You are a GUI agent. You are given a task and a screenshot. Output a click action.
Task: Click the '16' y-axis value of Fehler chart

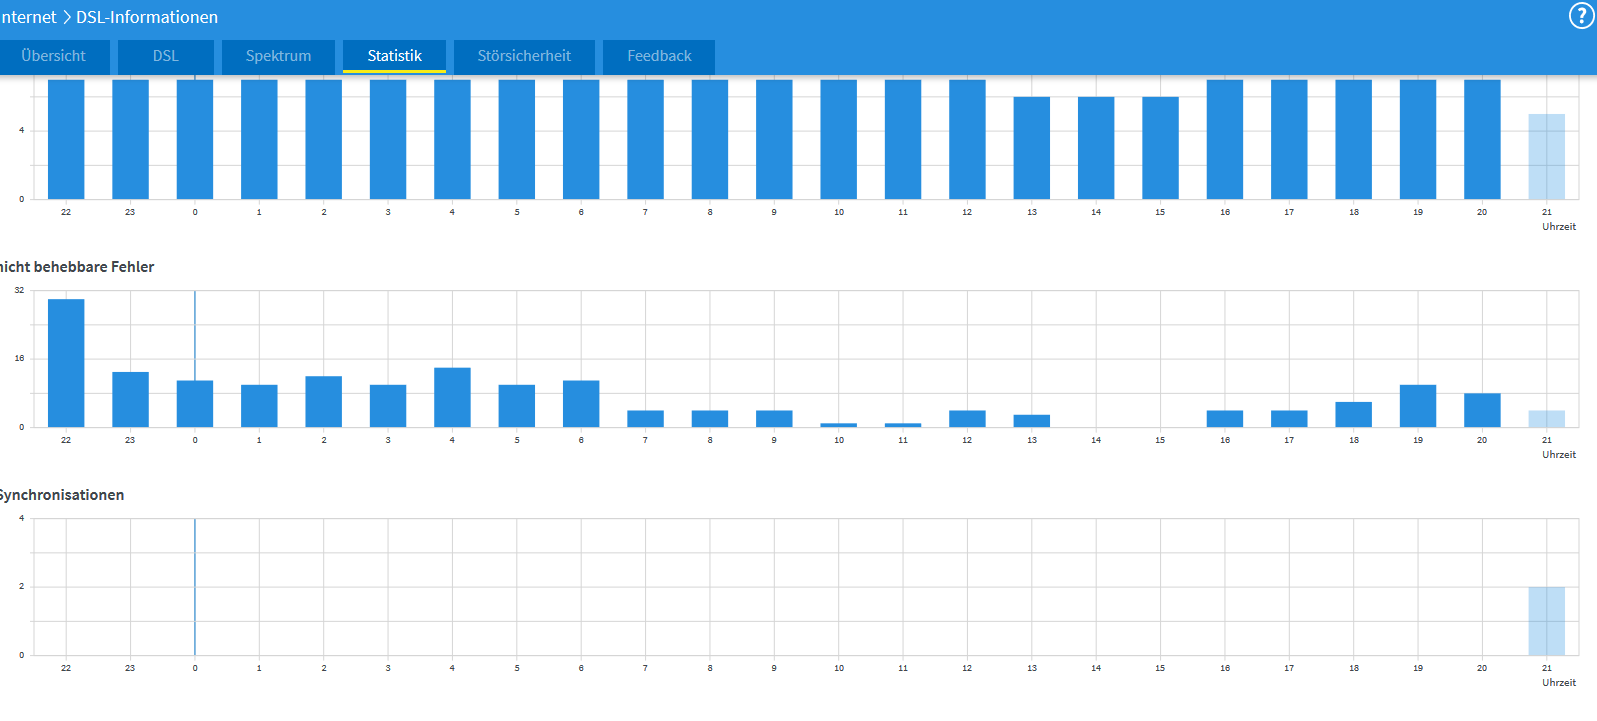click(x=19, y=358)
